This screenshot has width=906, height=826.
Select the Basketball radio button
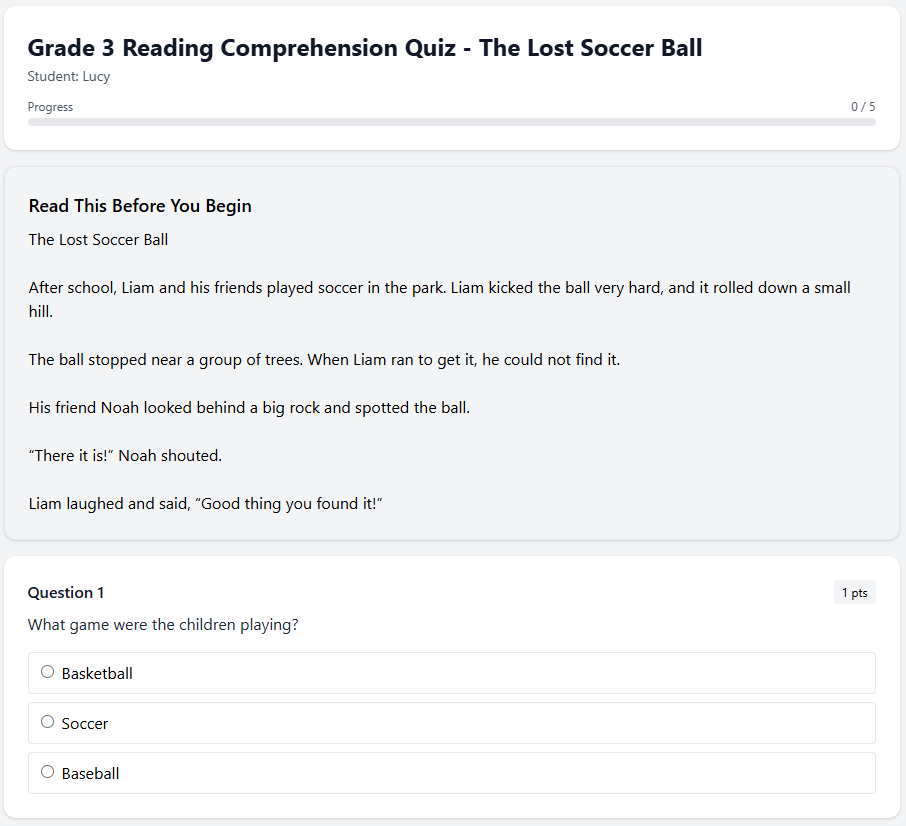47,671
